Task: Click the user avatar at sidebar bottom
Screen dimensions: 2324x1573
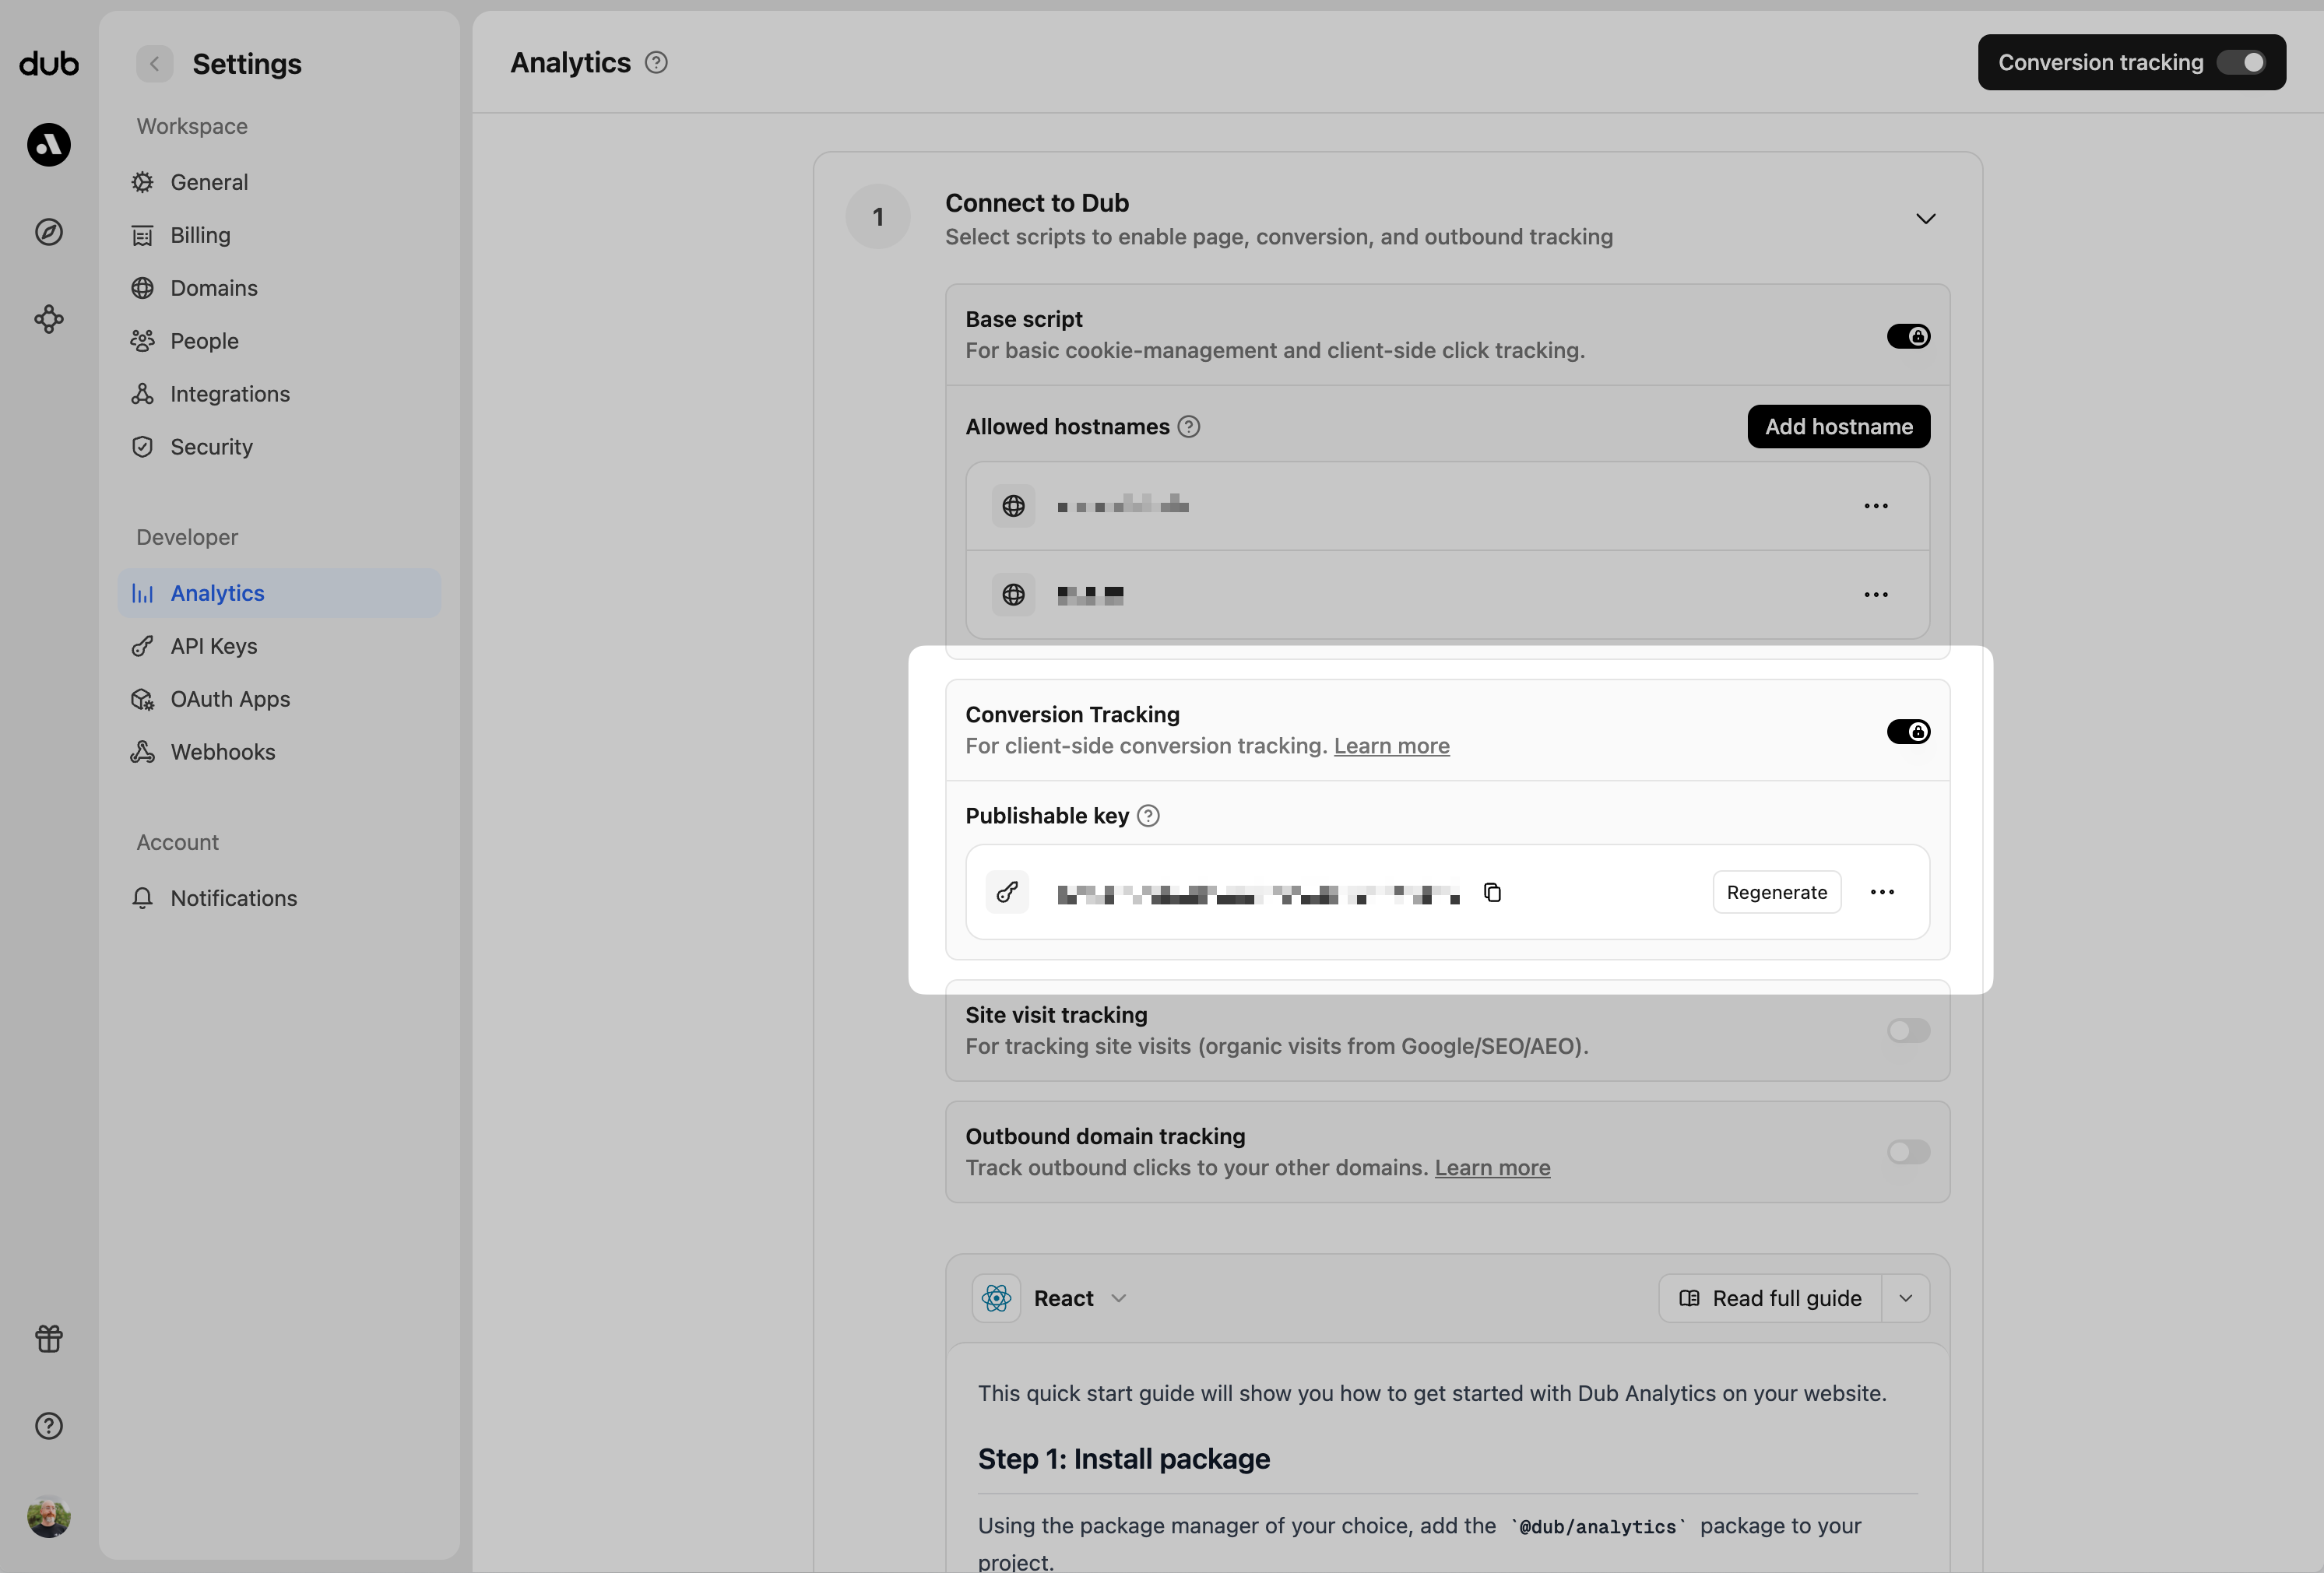Action: coord(48,1516)
